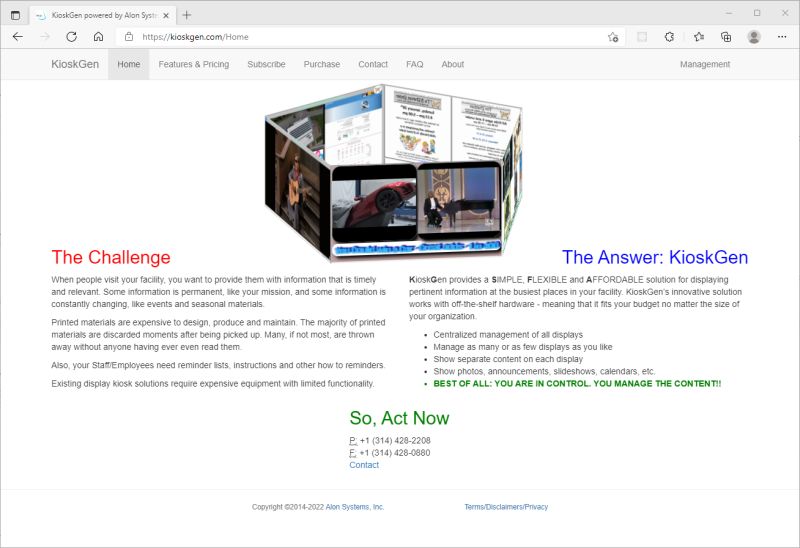Click The Answer: KioskGen blue heading
This screenshot has height=548, width=800.
(x=655, y=257)
